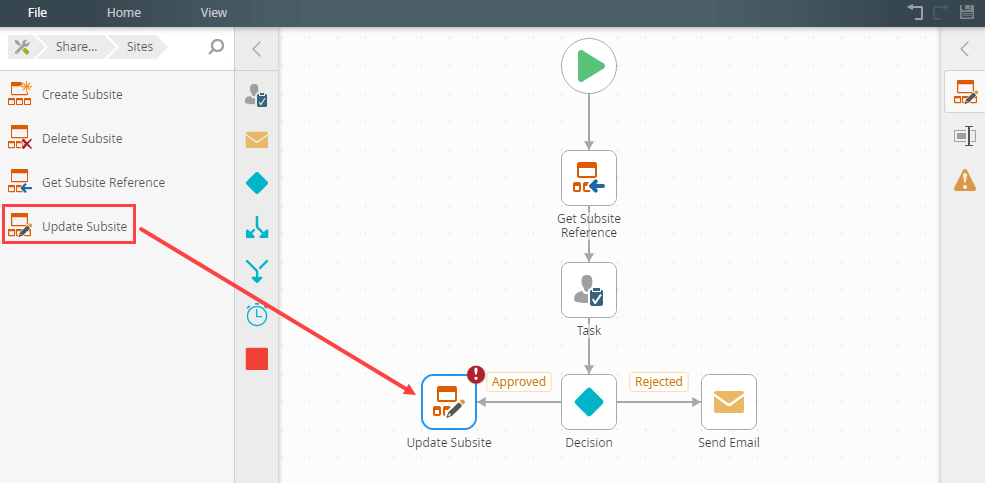985x483 pixels.
Task: Go to the Sites breadcrumb
Action: point(139,47)
